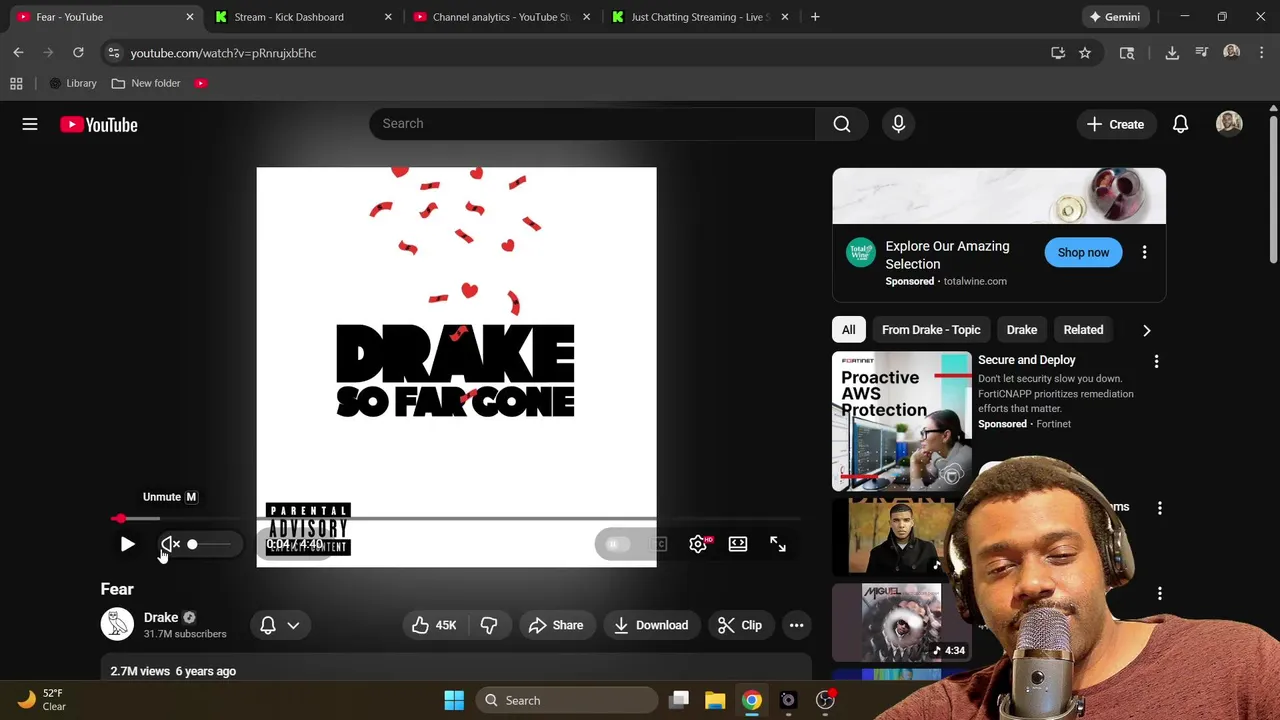Open Chrome media controls icon
This screenshot has width=1280, height=720.
click(1202, 53)
